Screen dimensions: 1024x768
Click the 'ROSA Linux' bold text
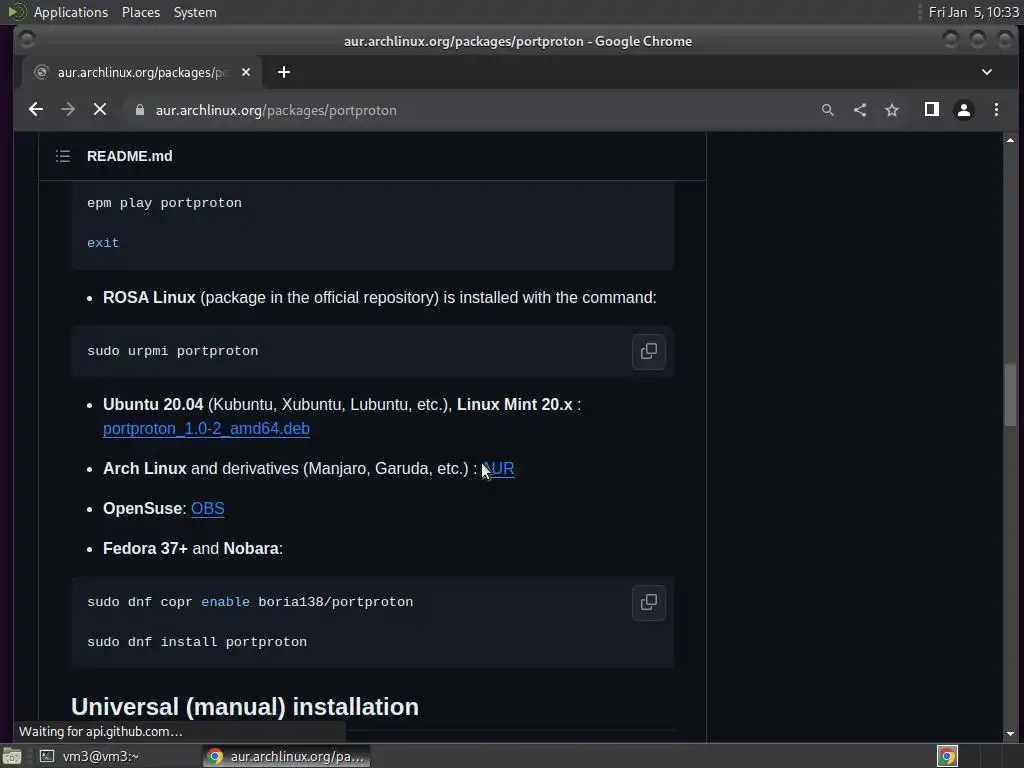[149, 298]
